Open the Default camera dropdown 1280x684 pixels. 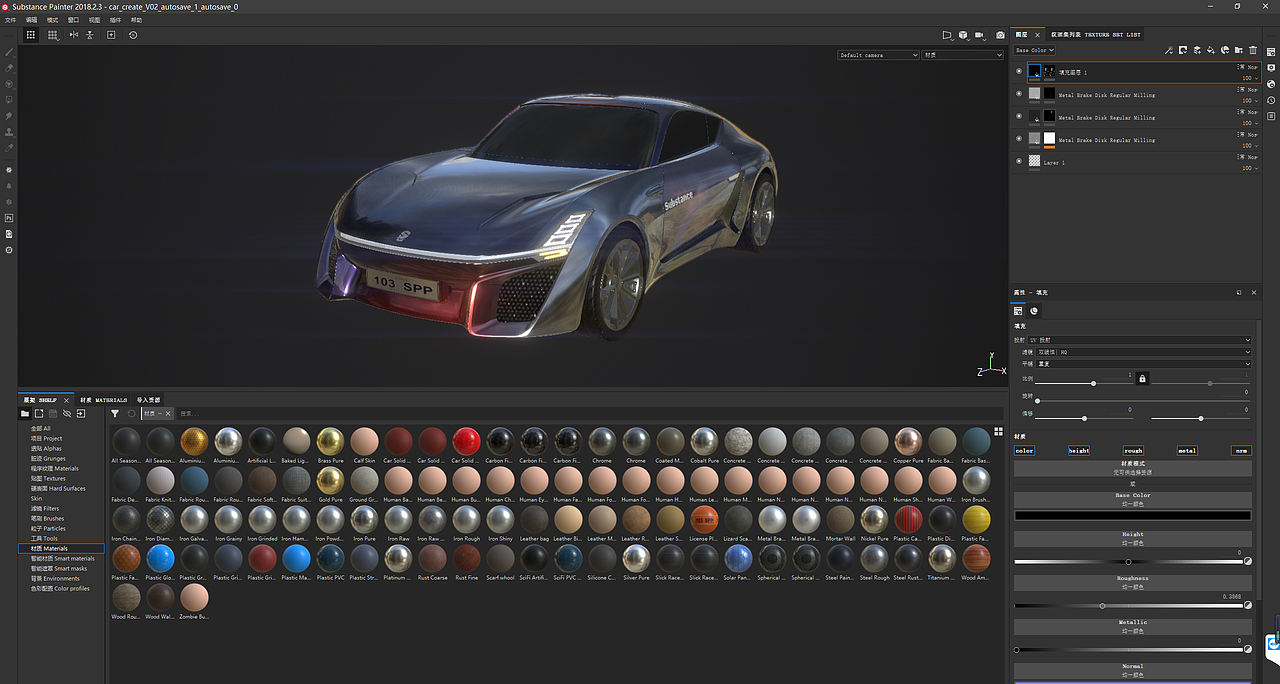point(877,55)
